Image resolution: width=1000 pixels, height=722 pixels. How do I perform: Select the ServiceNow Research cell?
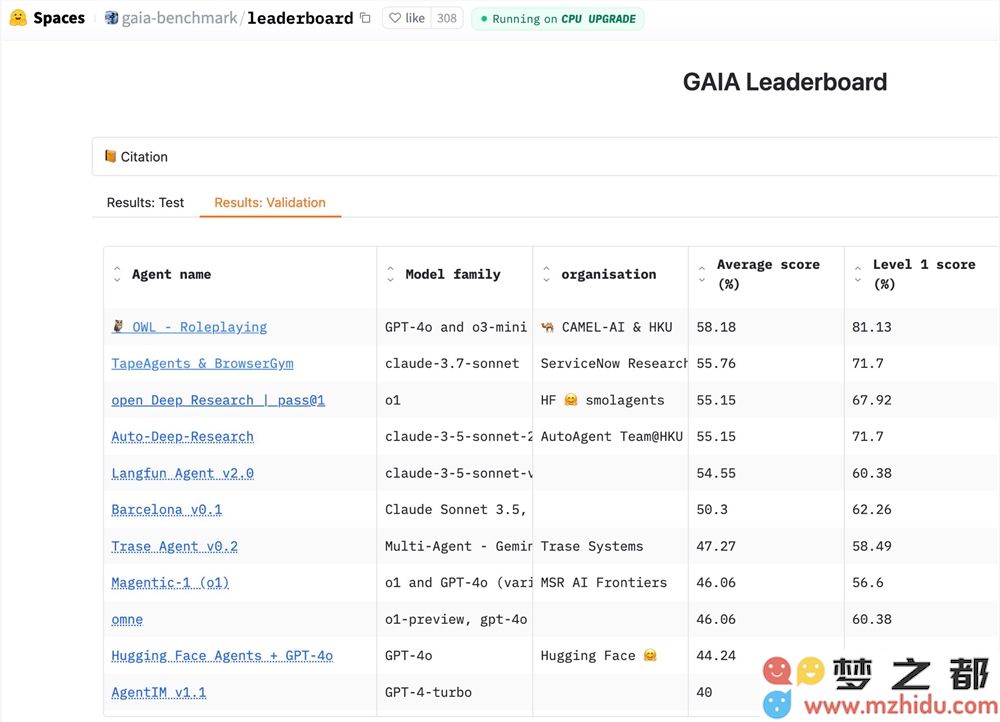tap(610, 364)
